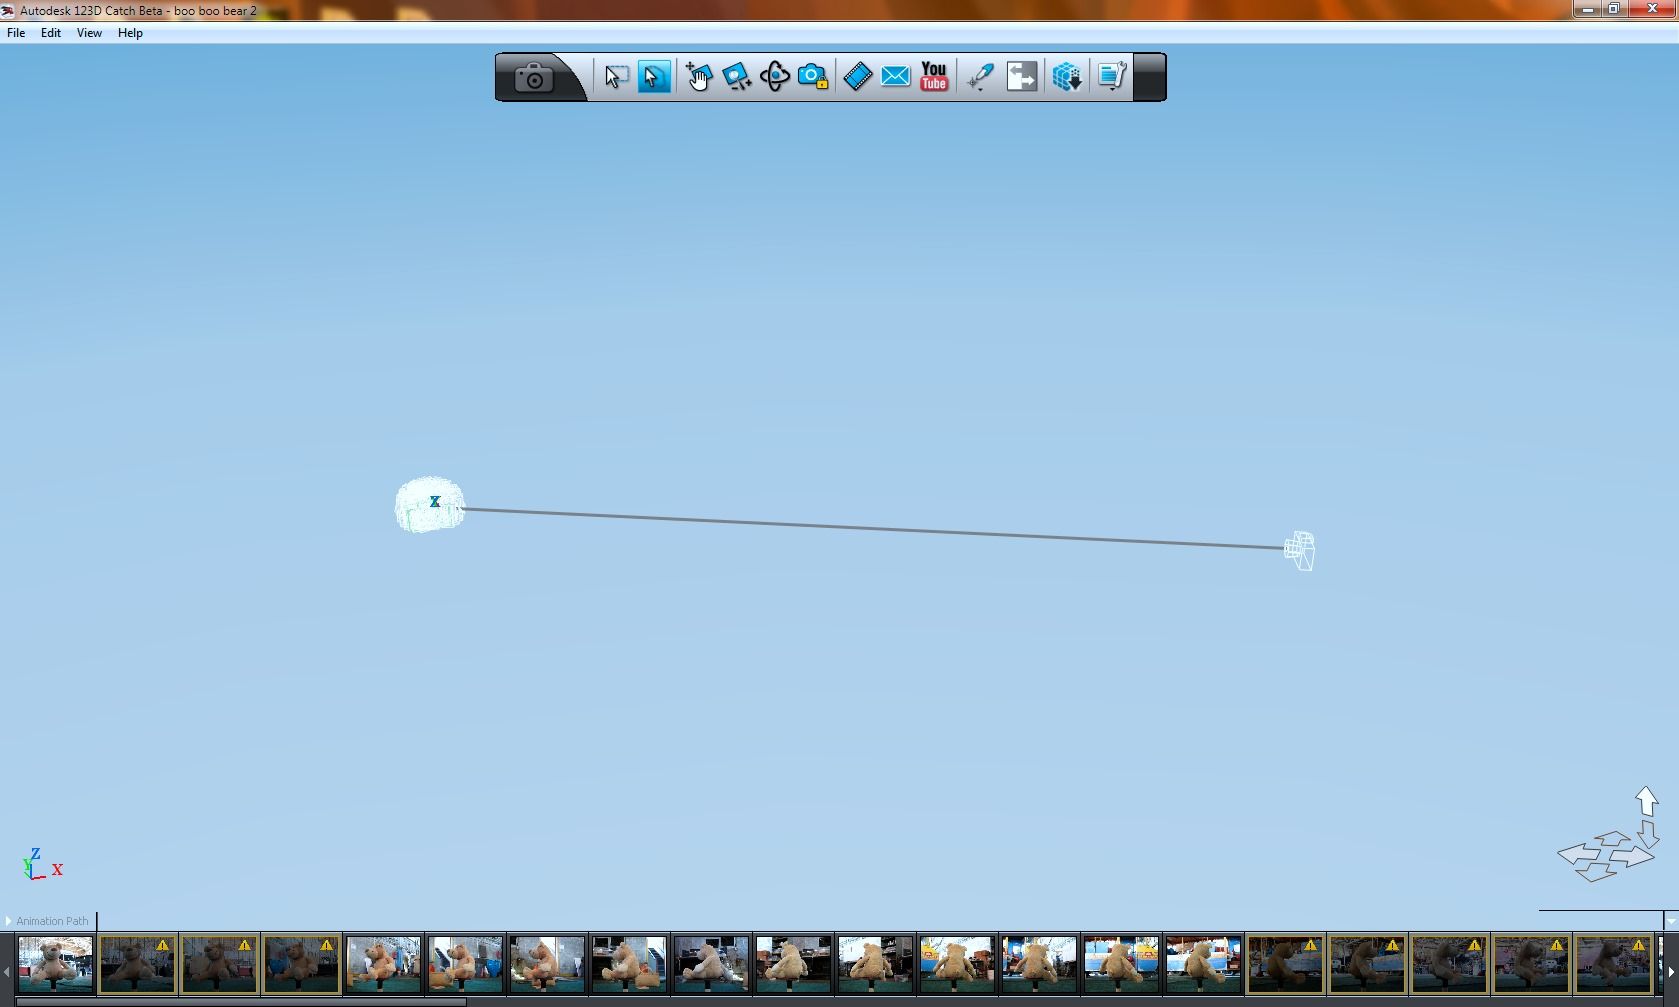Click the generate mesh download icon
The height and width of the screenshot is (1007, 1679).
1066,76
